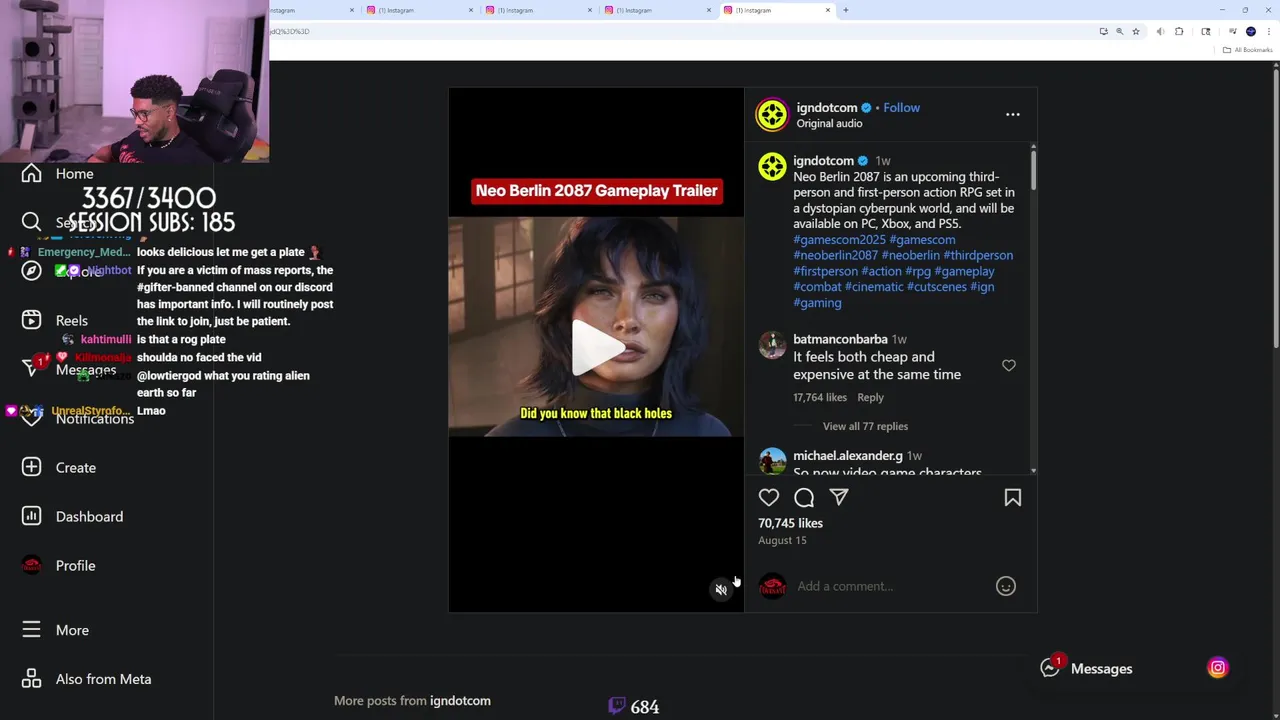Click the Follow link next to igndotcom

coord(901,108)
